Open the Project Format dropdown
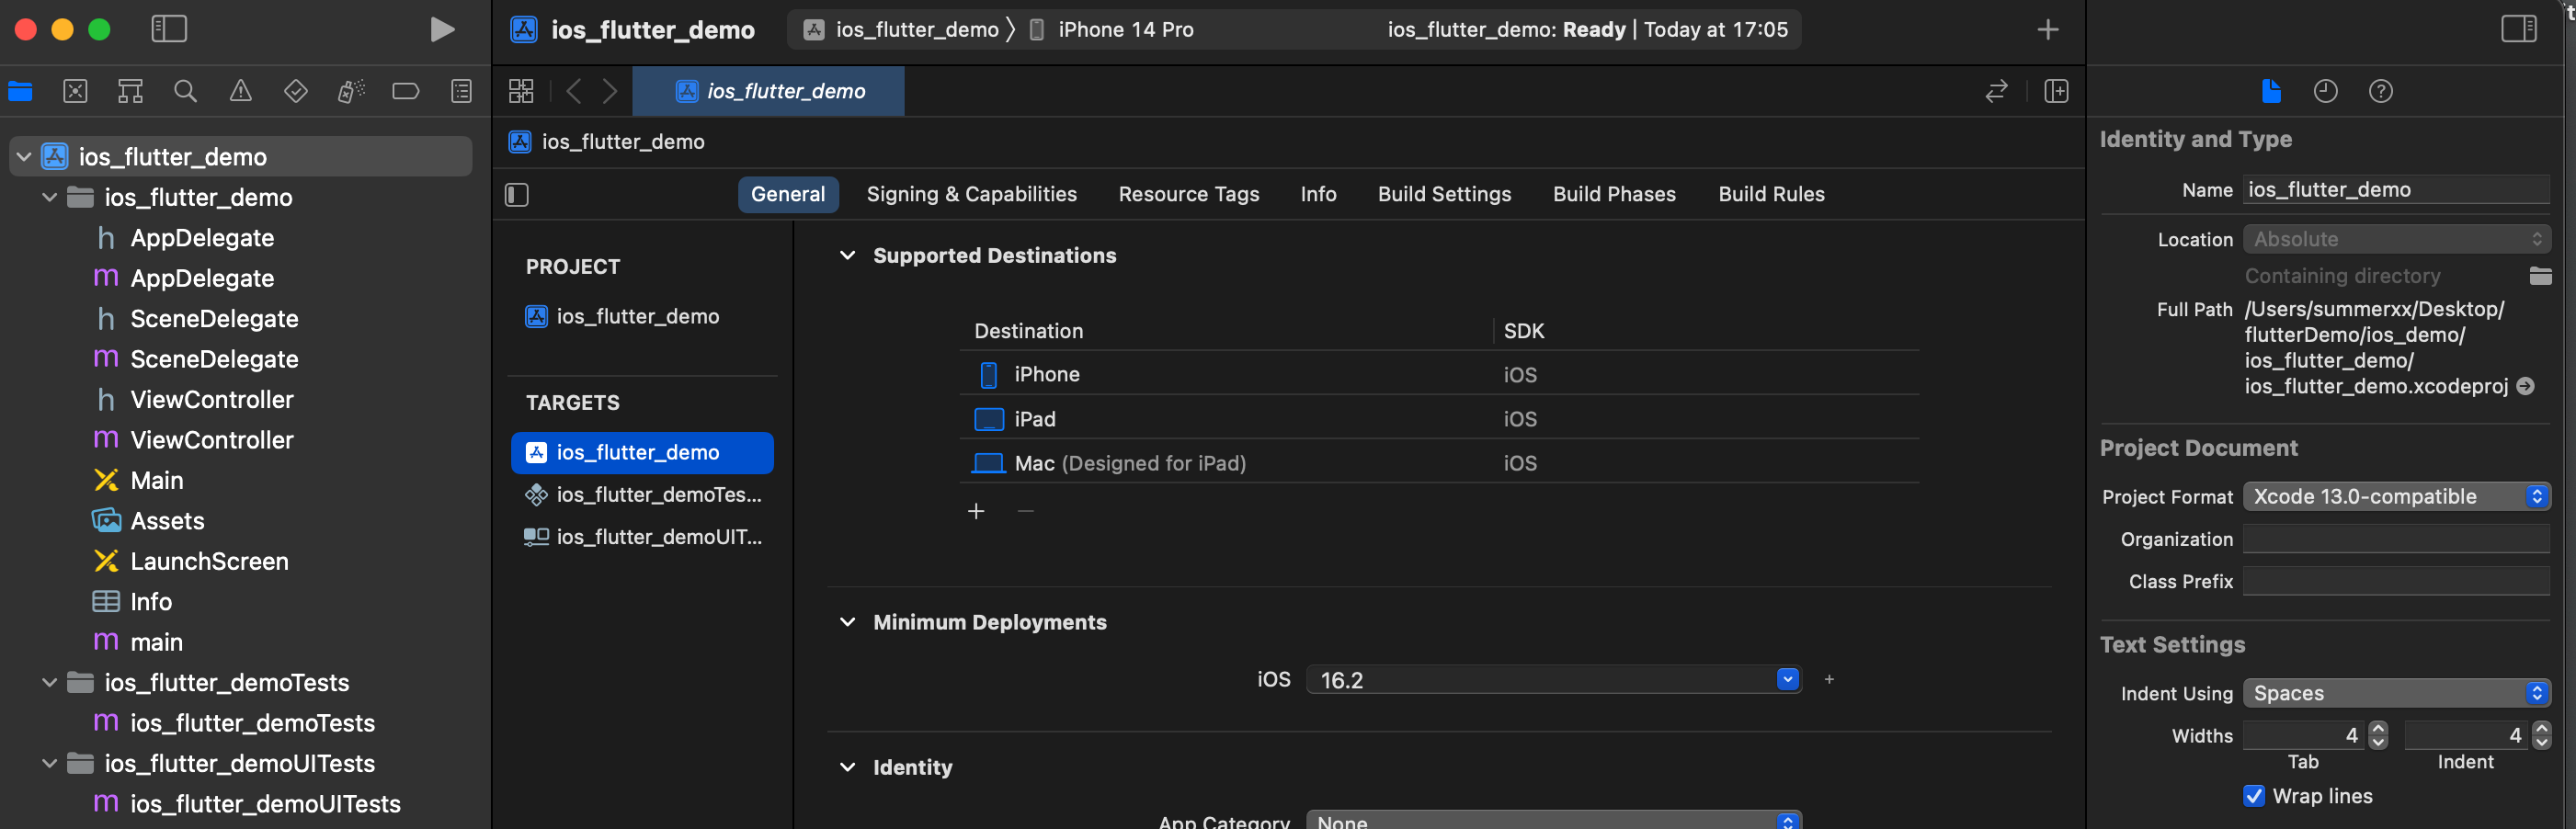This screenshot has width=2576, height=829. [2396, 496]
